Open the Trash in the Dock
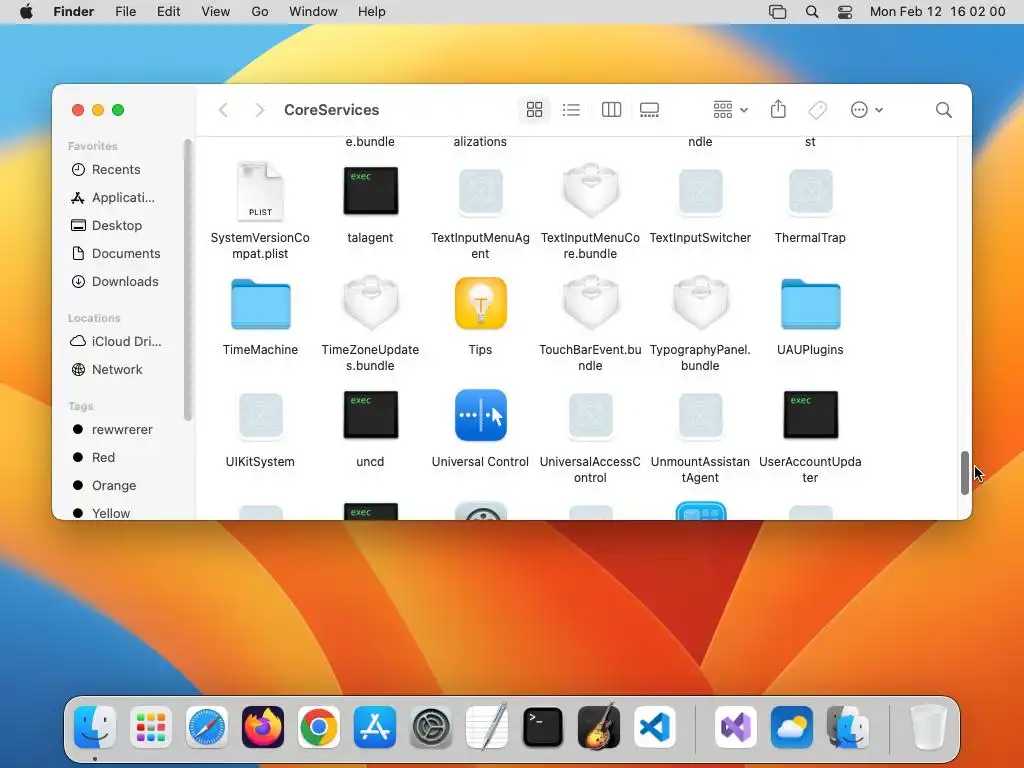The width and height of the screenshot is (1024, 768). 928,727
